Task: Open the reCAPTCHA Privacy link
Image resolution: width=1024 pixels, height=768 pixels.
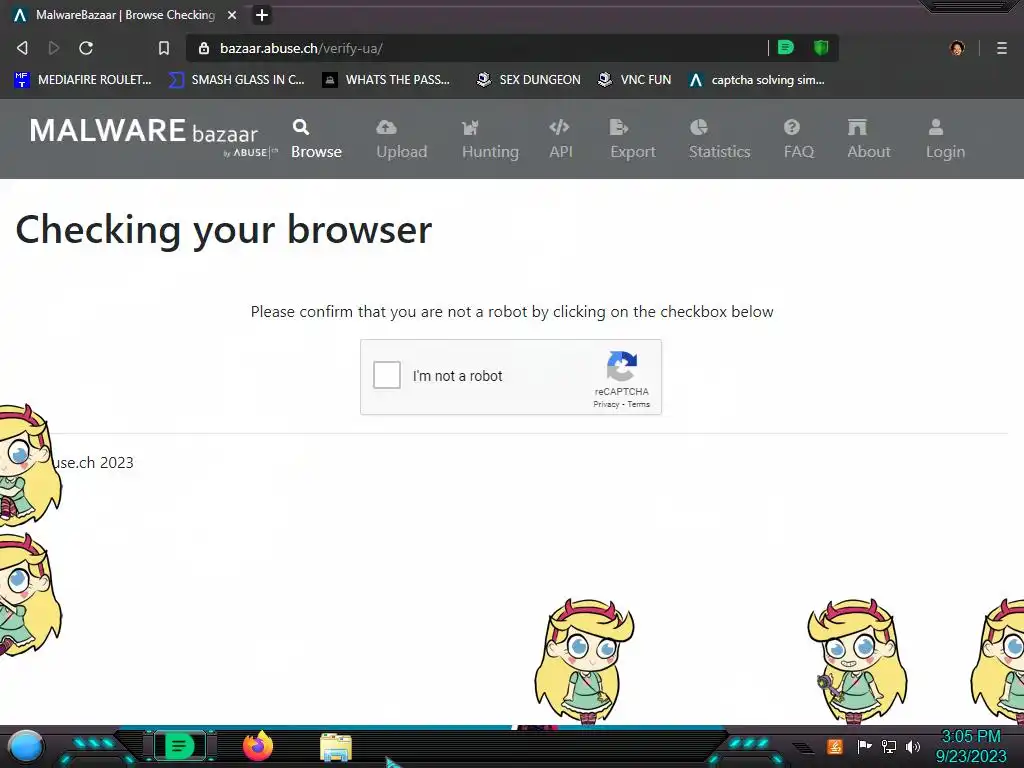Action: (606, 404)
